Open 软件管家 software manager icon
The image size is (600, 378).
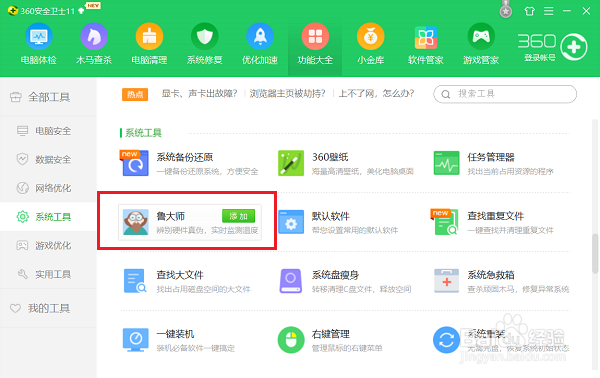coord(426,37)
